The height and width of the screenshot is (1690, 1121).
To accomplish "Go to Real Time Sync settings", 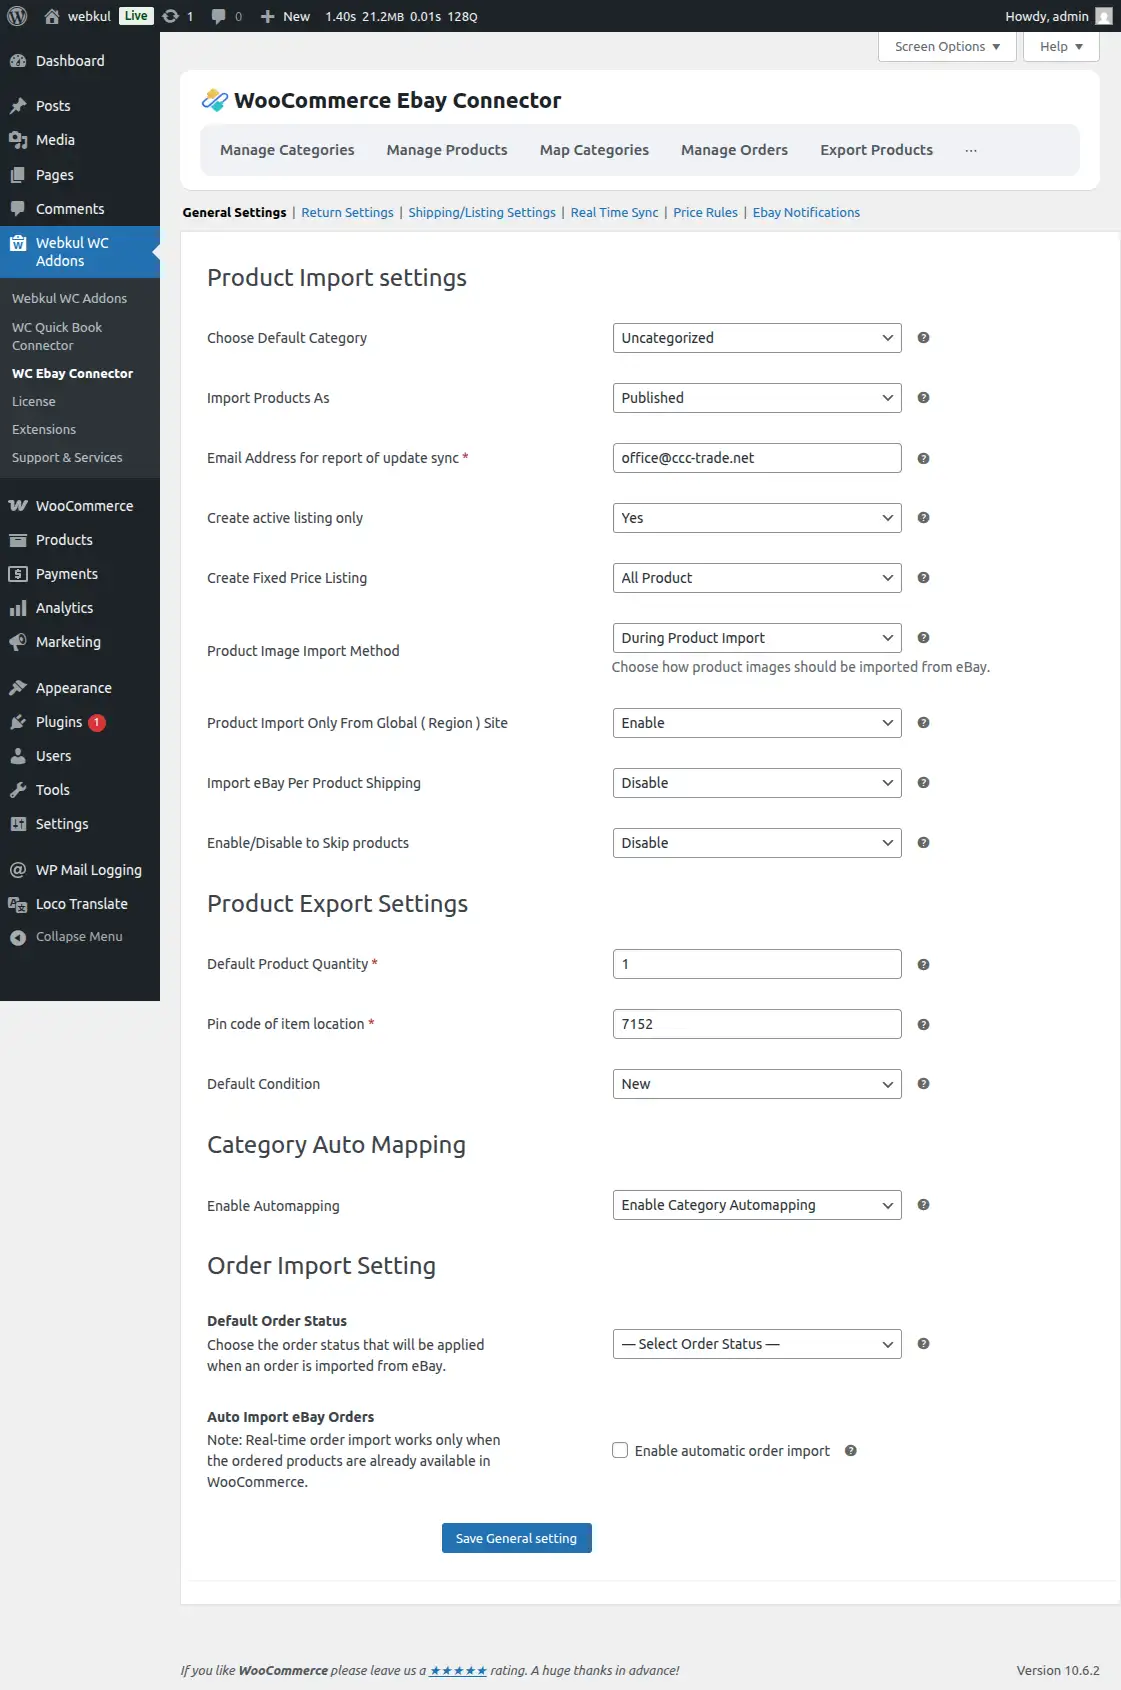I will 614,213.
